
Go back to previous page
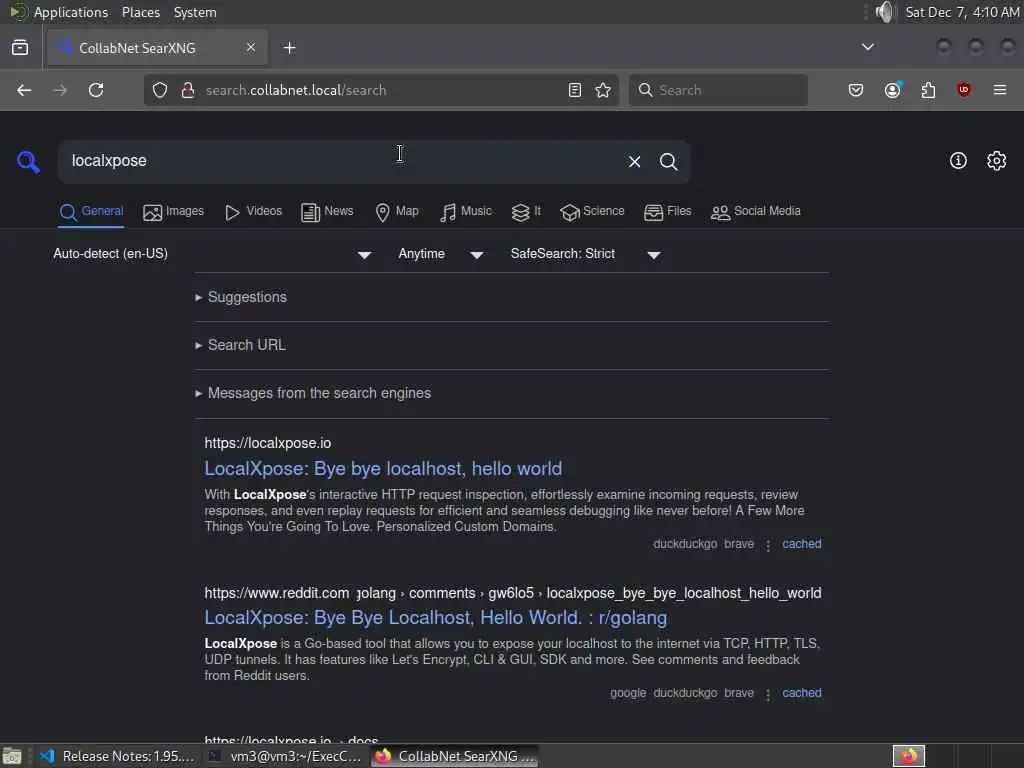coord(24,90)
